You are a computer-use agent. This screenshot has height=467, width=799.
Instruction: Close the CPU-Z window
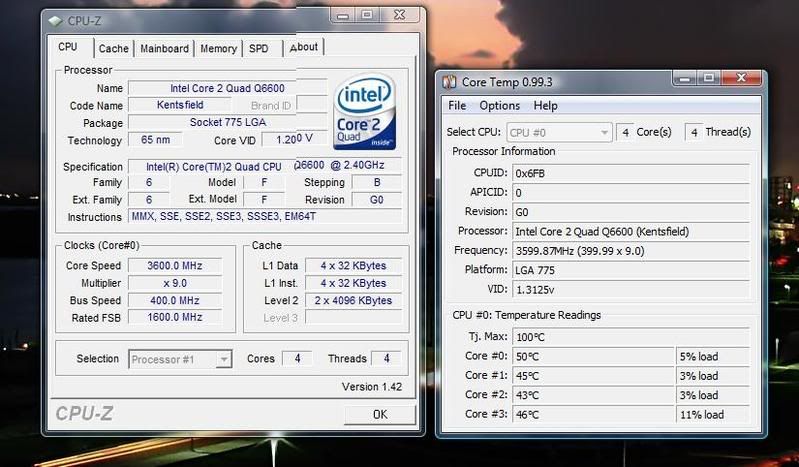coord(400,16)
